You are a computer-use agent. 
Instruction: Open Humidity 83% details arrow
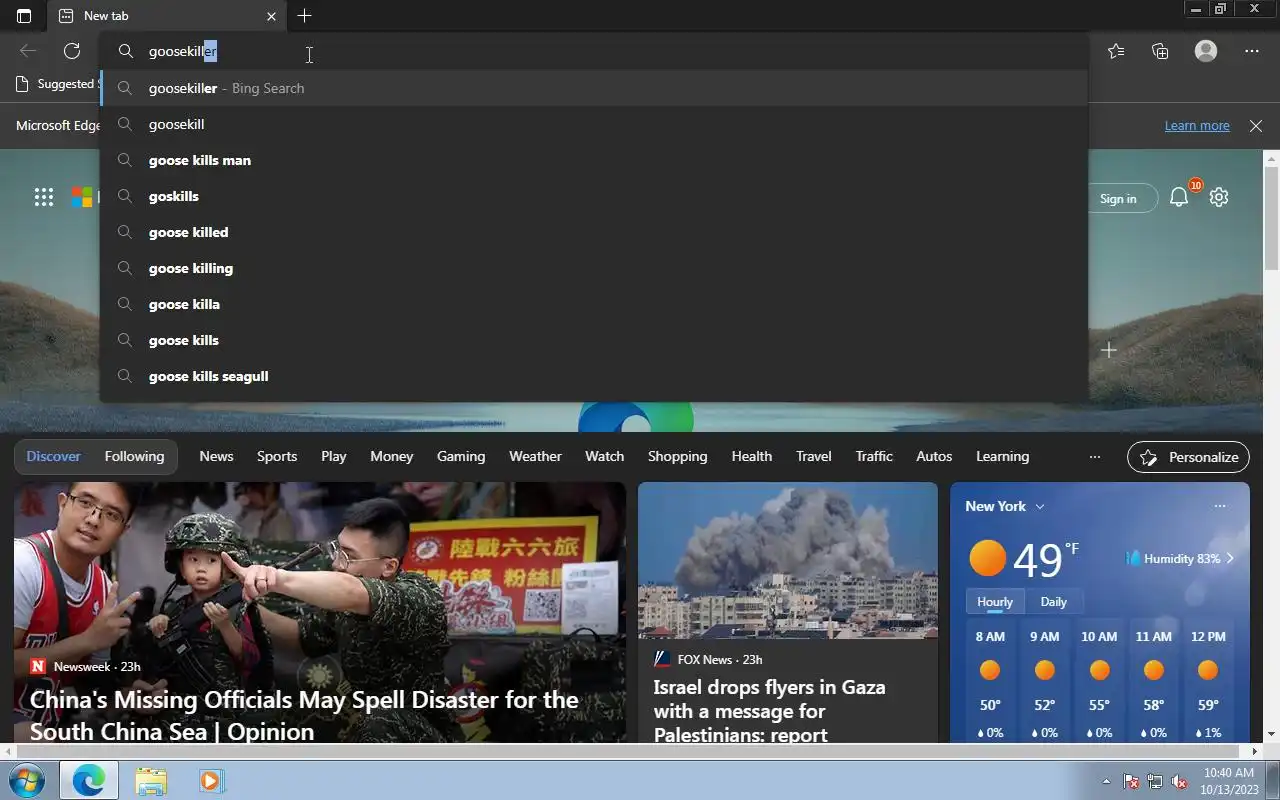(x=1230, y=558)
